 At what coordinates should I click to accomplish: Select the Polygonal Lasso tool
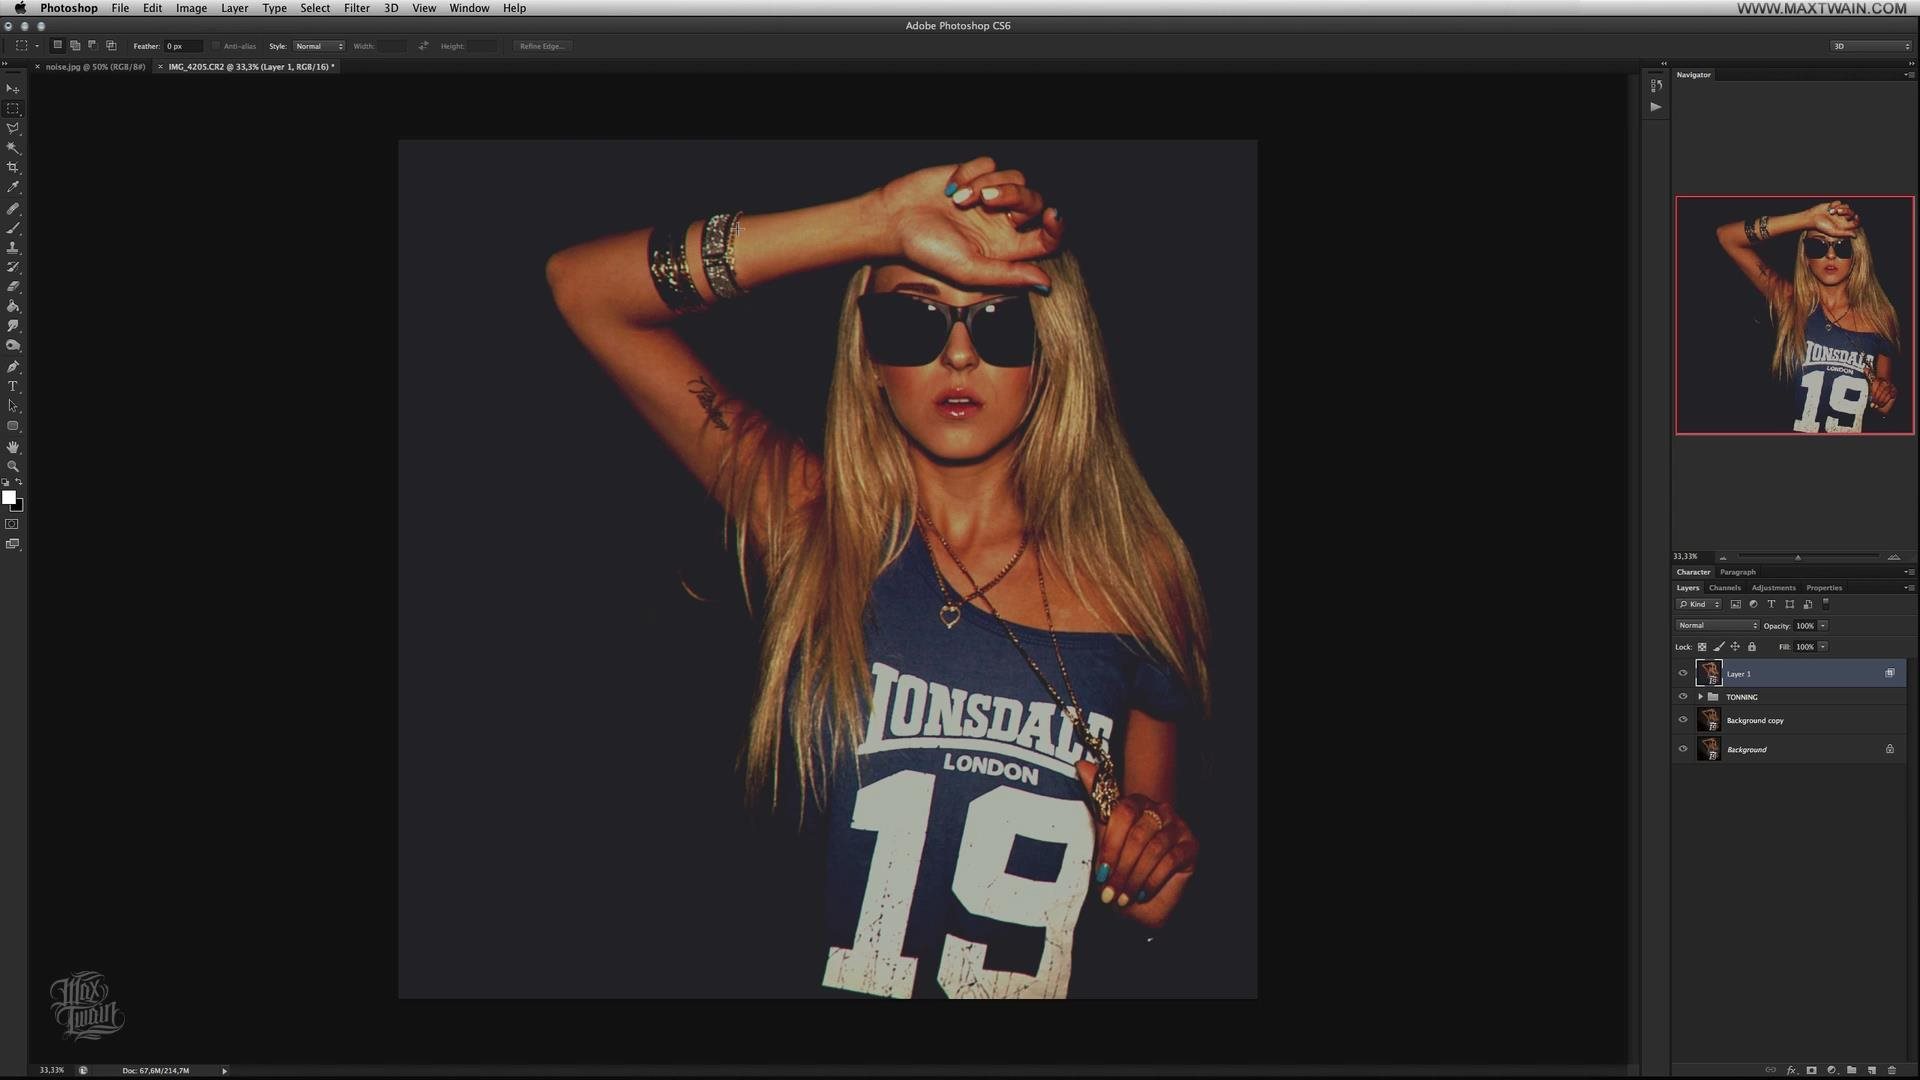tap(13, 128)
